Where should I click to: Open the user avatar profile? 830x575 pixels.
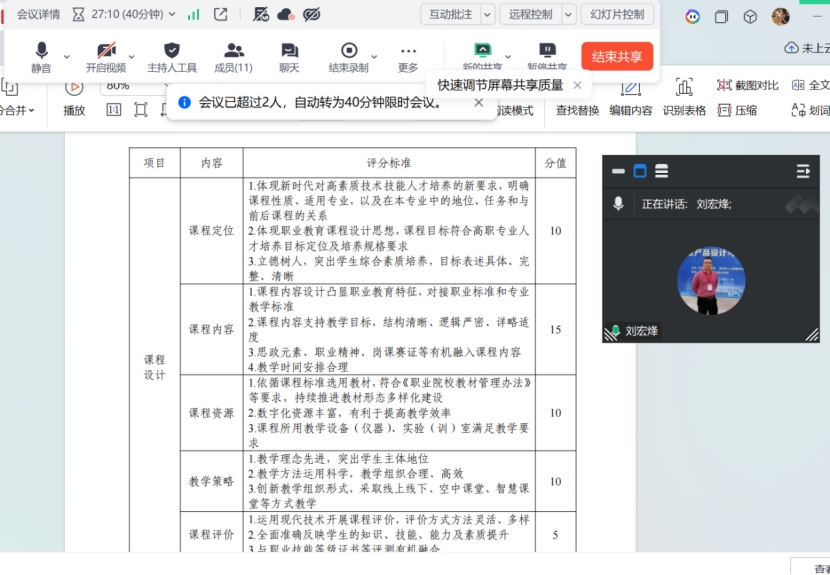point(781,17)
